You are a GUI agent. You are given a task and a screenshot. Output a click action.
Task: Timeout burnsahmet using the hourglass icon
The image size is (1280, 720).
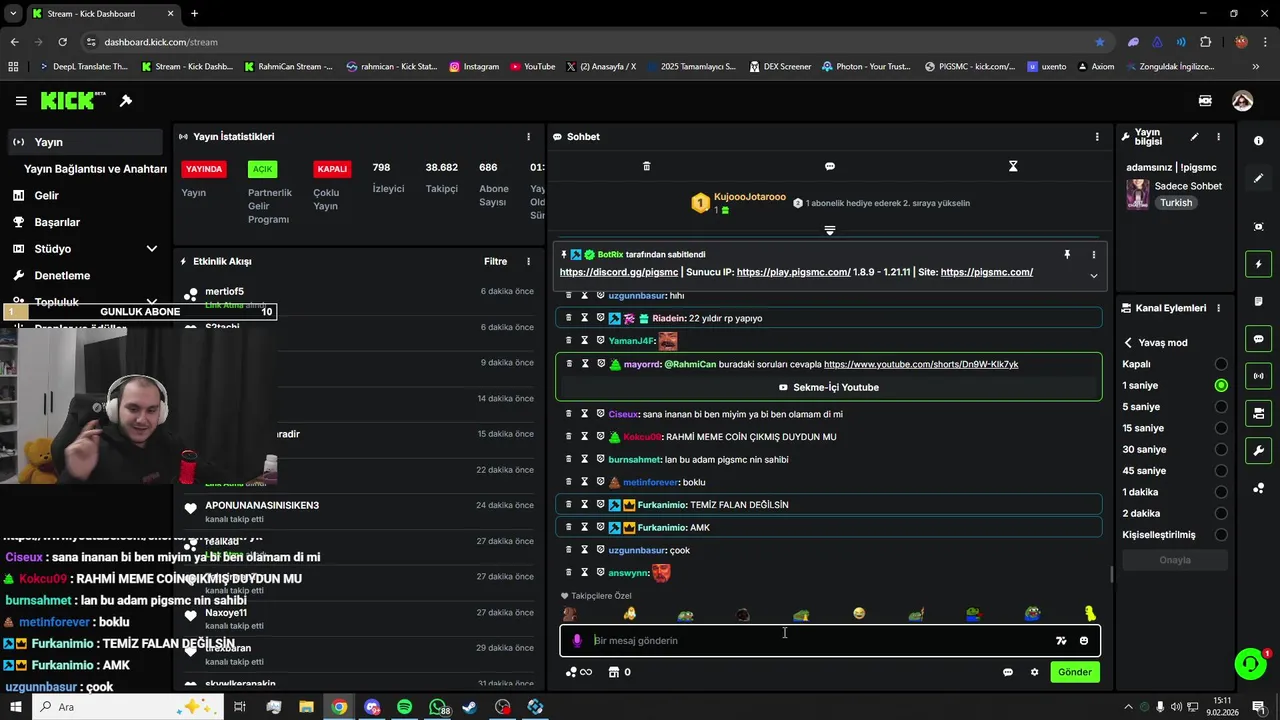(585, 459)
